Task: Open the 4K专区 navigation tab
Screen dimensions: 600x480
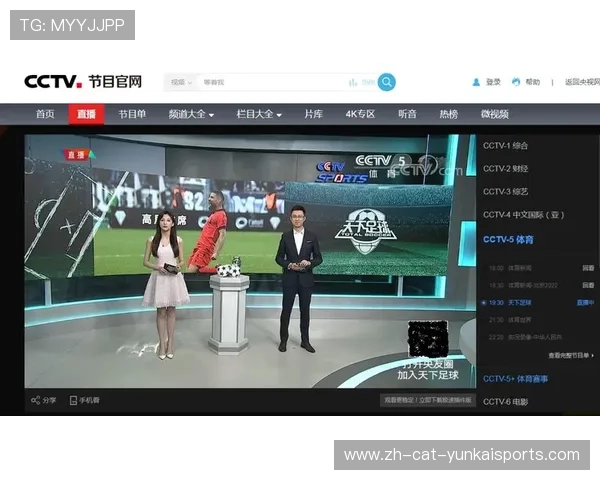Action: tap(360, 114)
